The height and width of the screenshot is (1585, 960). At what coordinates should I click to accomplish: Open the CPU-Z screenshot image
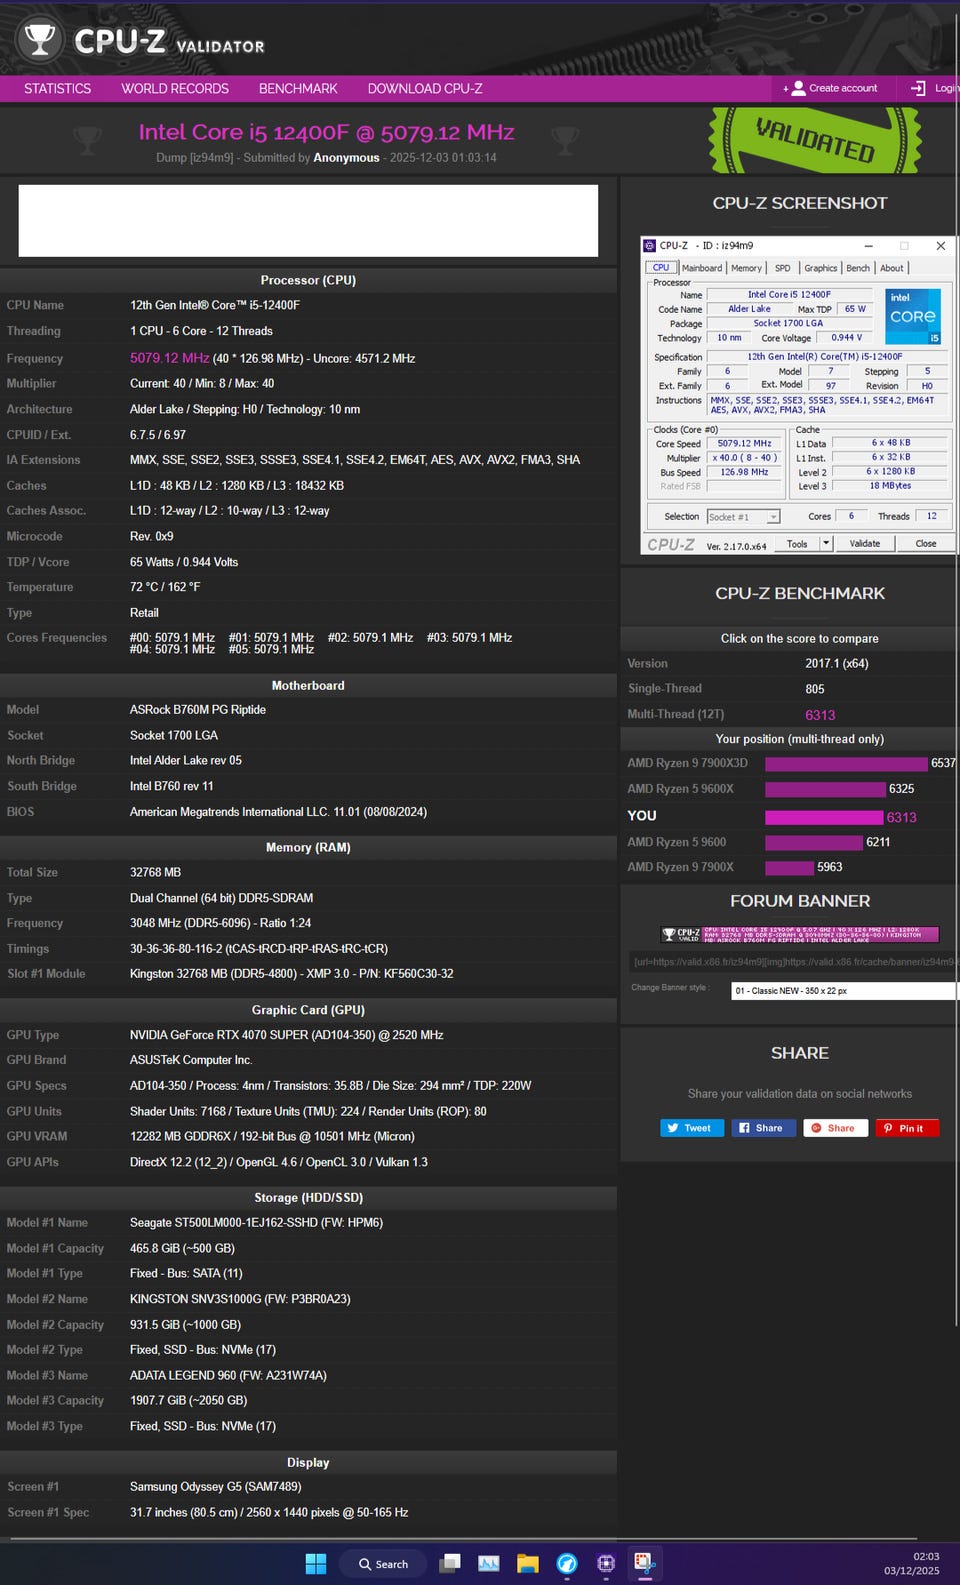(x=799, y=395)
